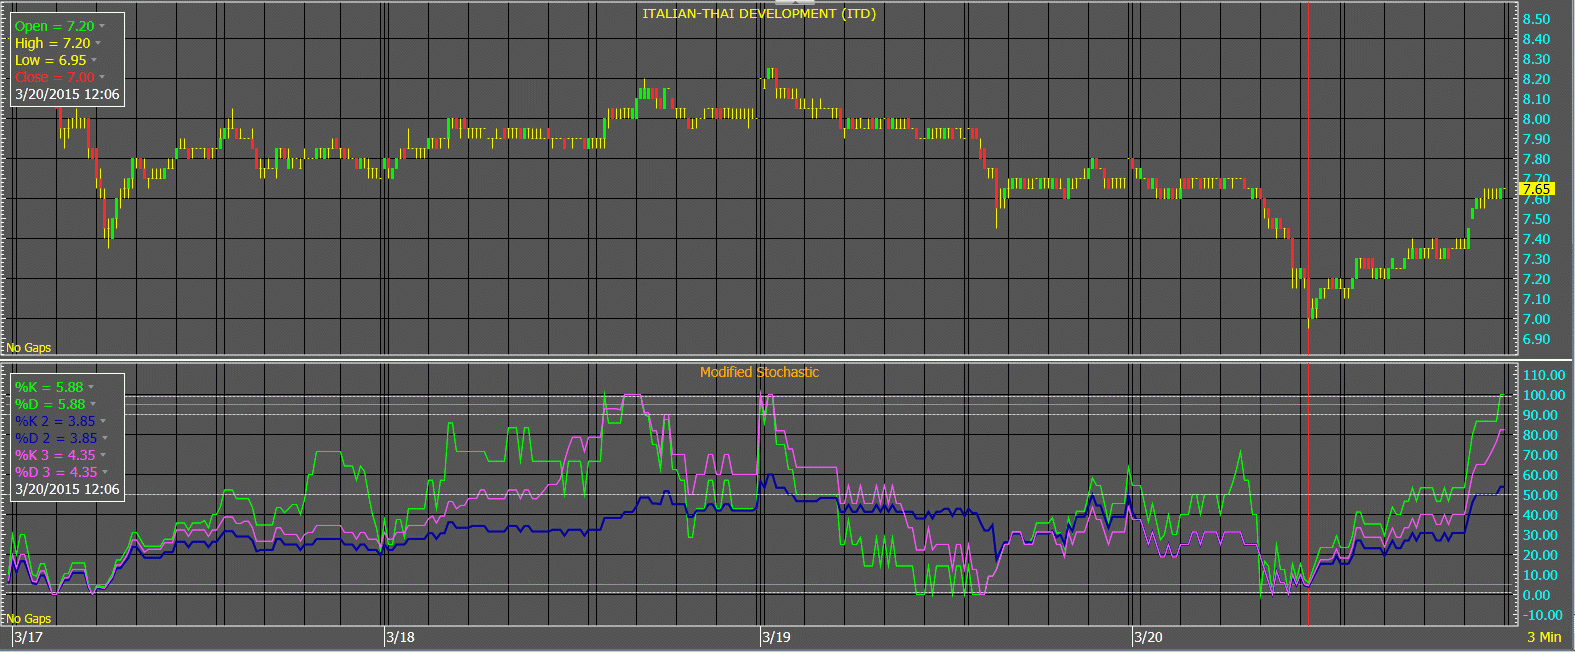Open the dropdown arrow beside %D 3 = 4.35
This screenshot has height=653, width=1575.
(x=105, y=473)
